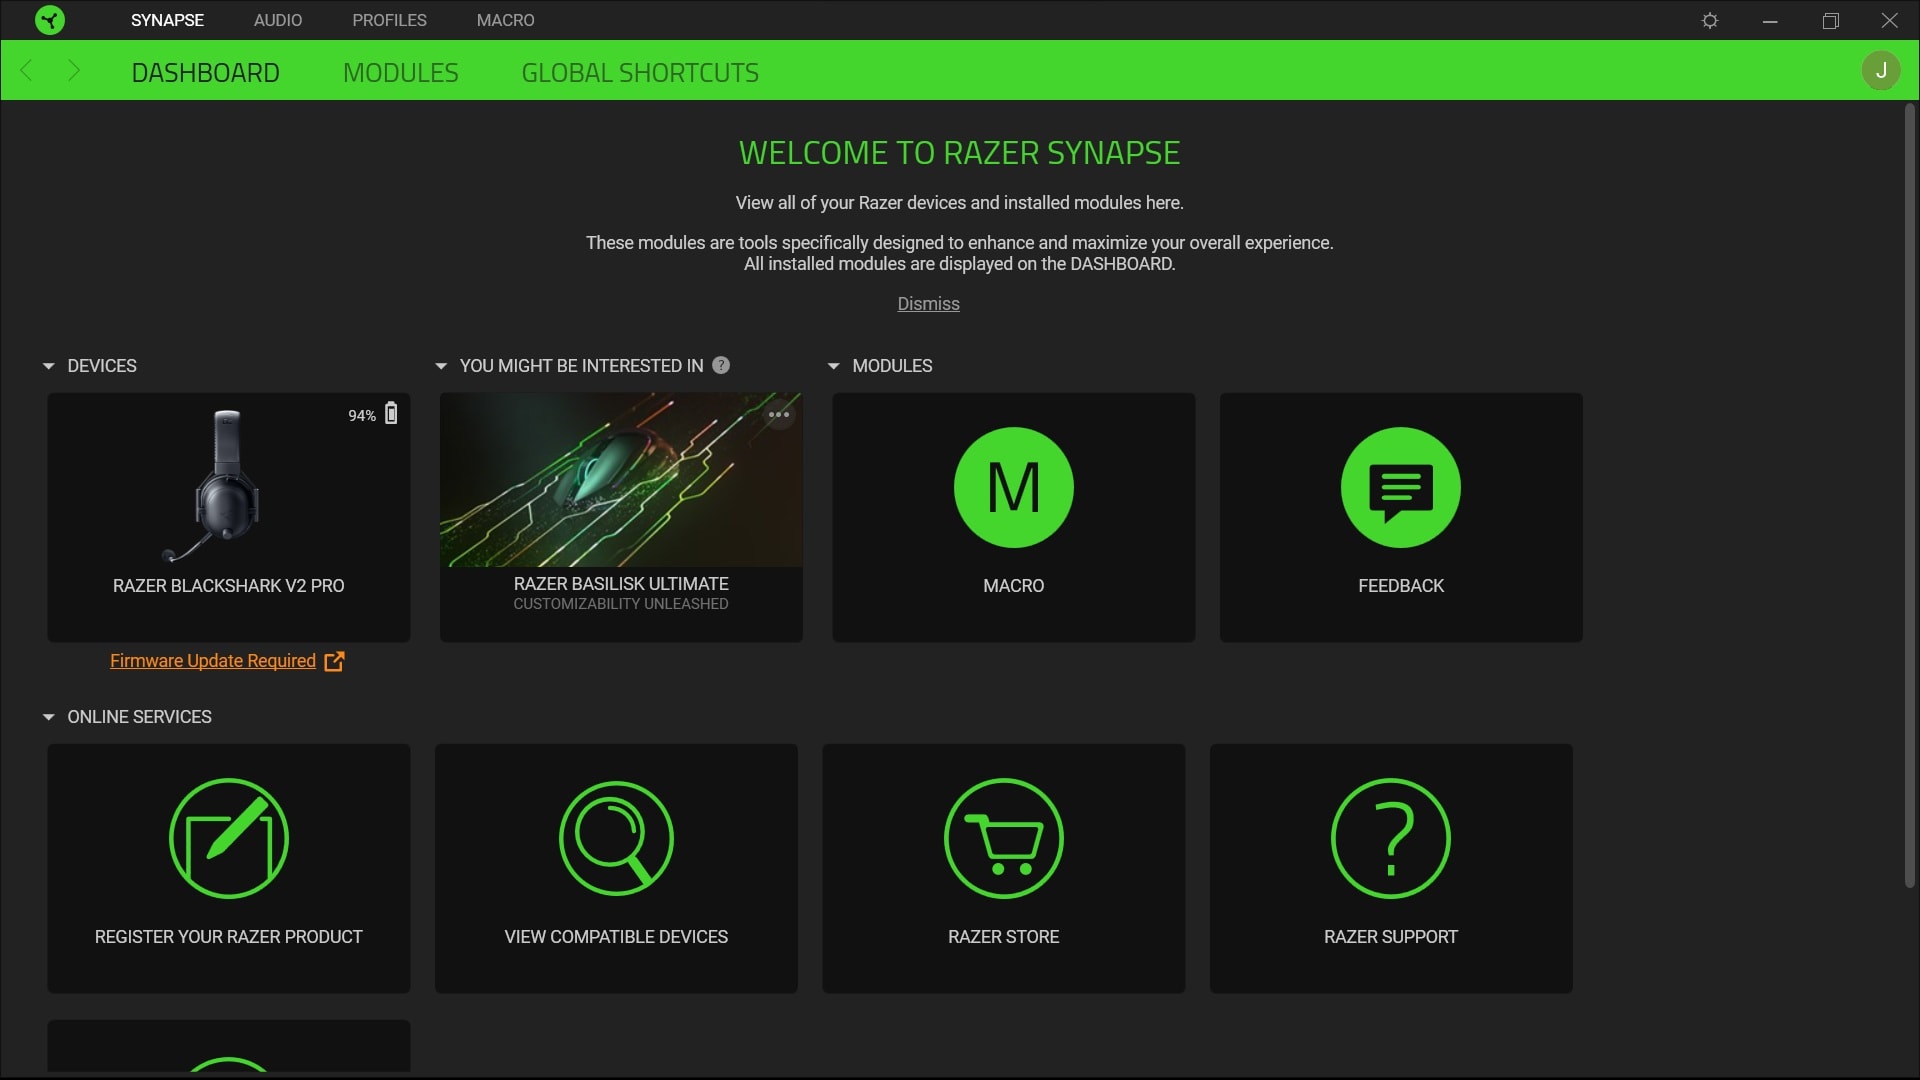Image resolution: width=1920 pixels, height=1080 pixels.
Task: Click the View Compatible Devices label
Action: 616,937
